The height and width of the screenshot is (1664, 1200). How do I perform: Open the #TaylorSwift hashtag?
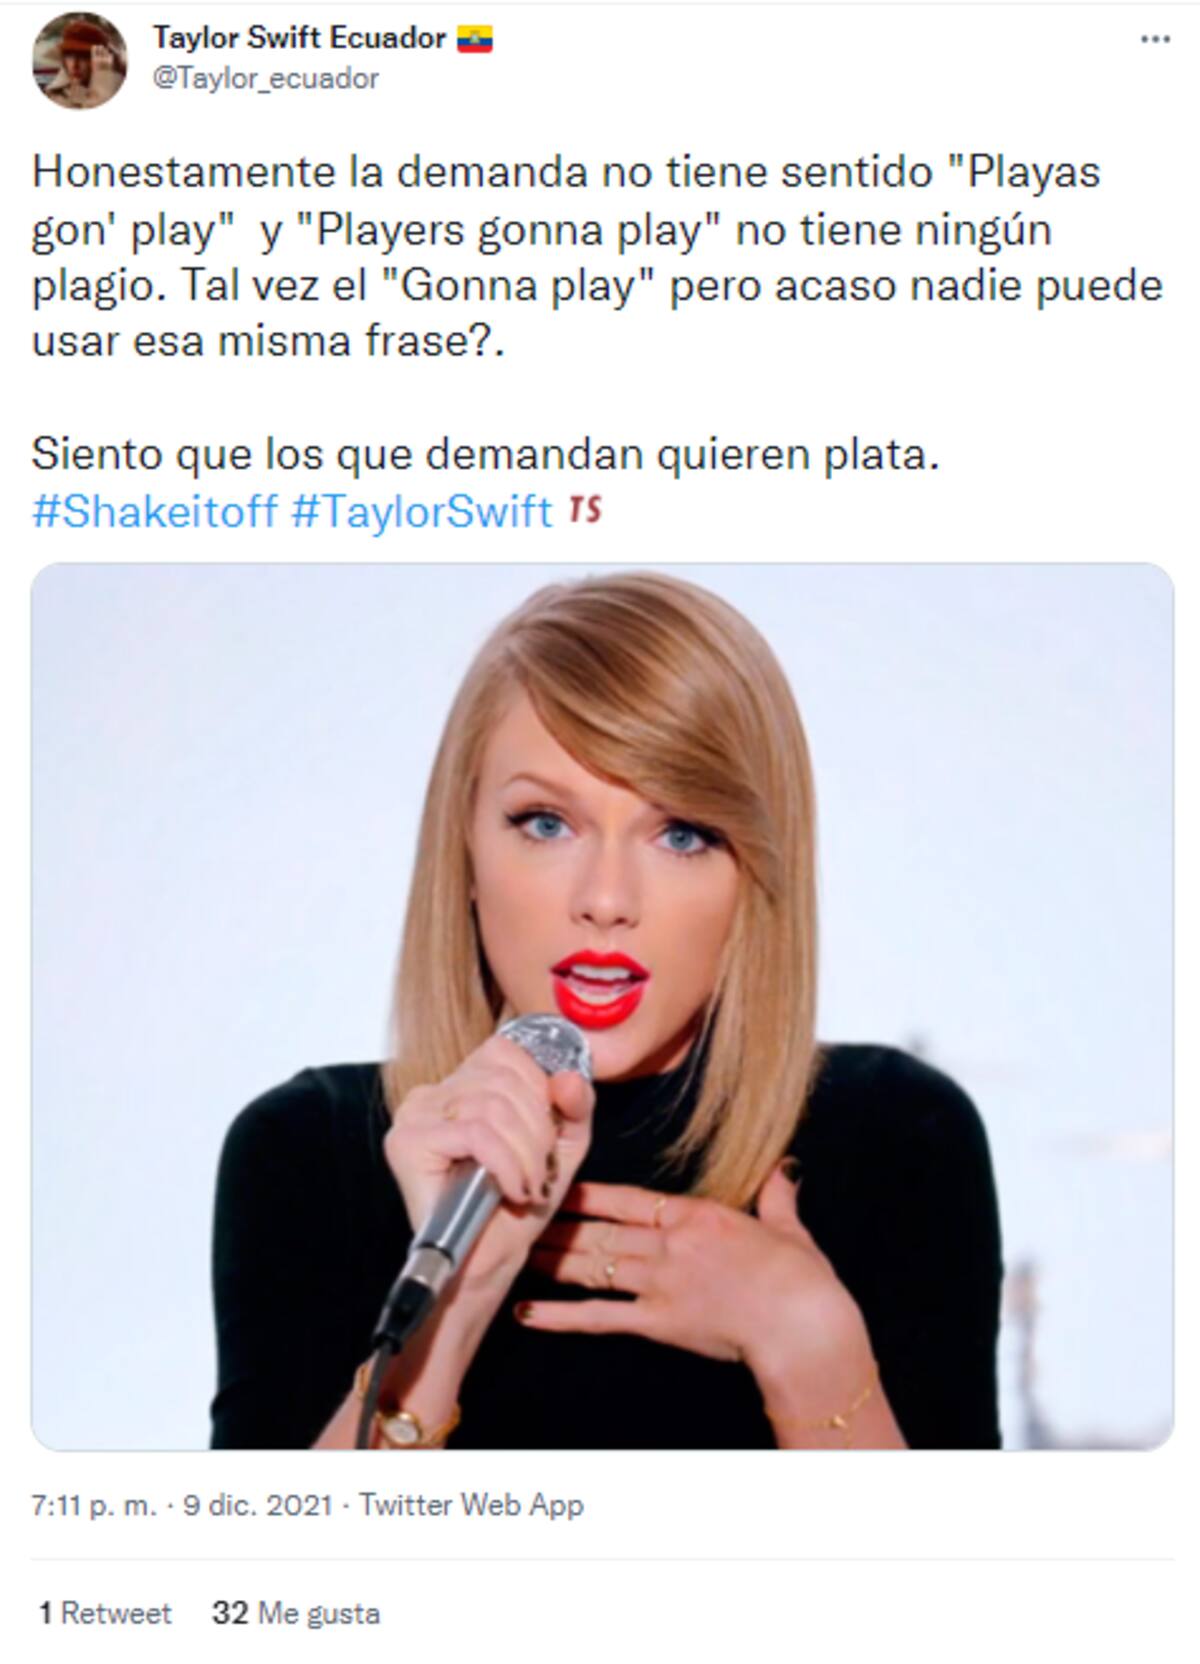(x=422, y=511)
